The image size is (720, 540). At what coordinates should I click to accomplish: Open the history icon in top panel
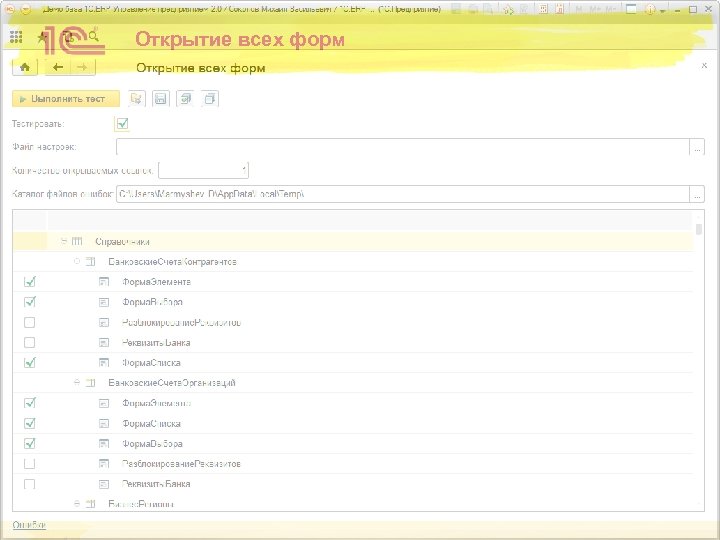68,37
